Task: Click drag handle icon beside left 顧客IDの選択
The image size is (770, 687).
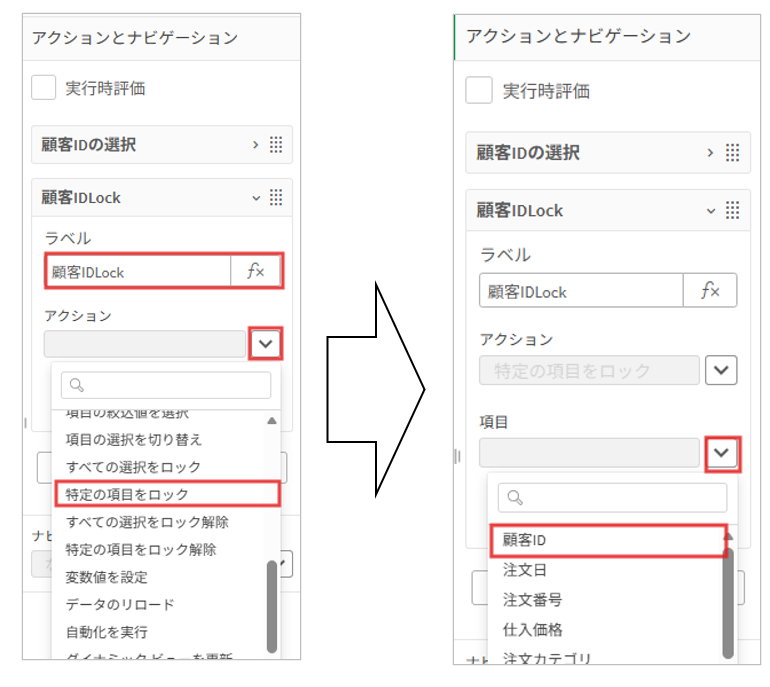Action: [277, 145]
